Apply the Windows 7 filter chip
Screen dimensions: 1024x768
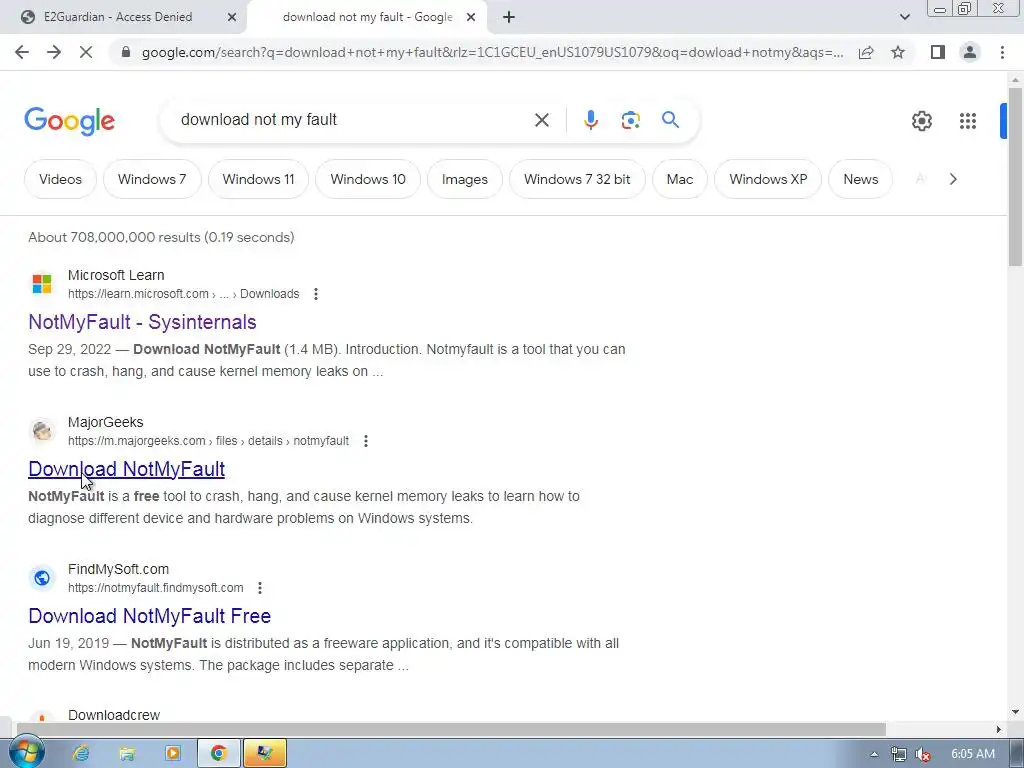click(152, 179)
